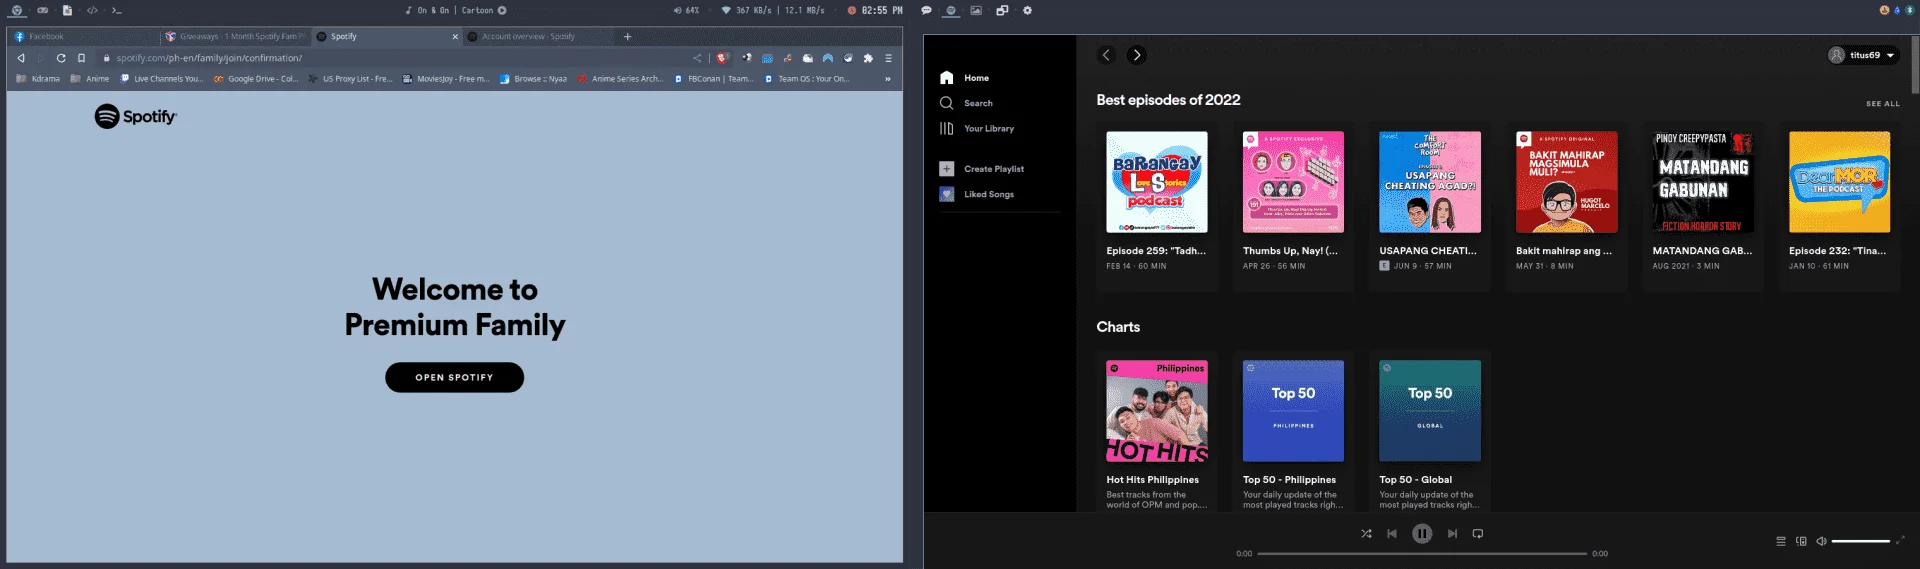Click the share icon in address bar
The height and width of the screenshot is (569, 1920).
697,58
